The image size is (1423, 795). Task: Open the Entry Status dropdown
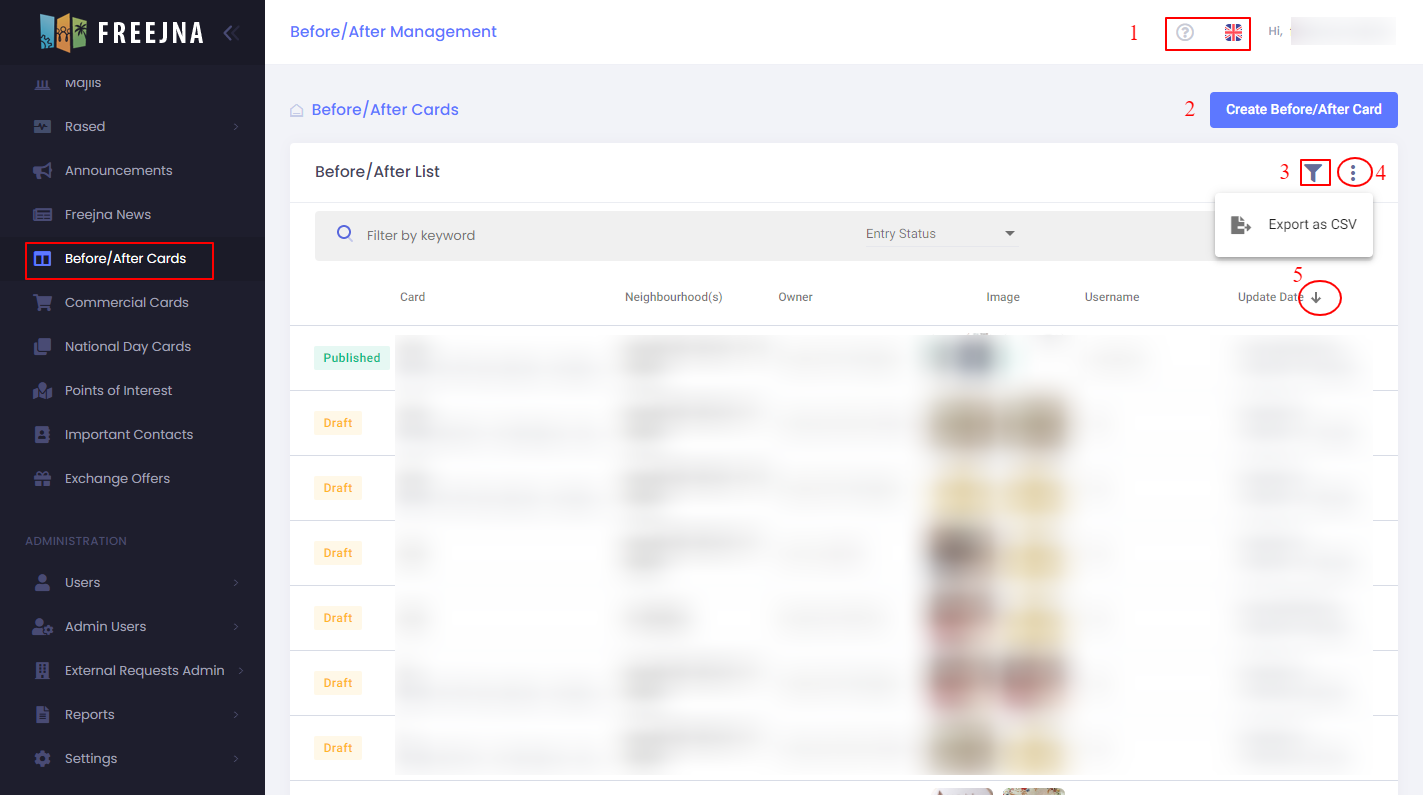[x=940, y=234]
